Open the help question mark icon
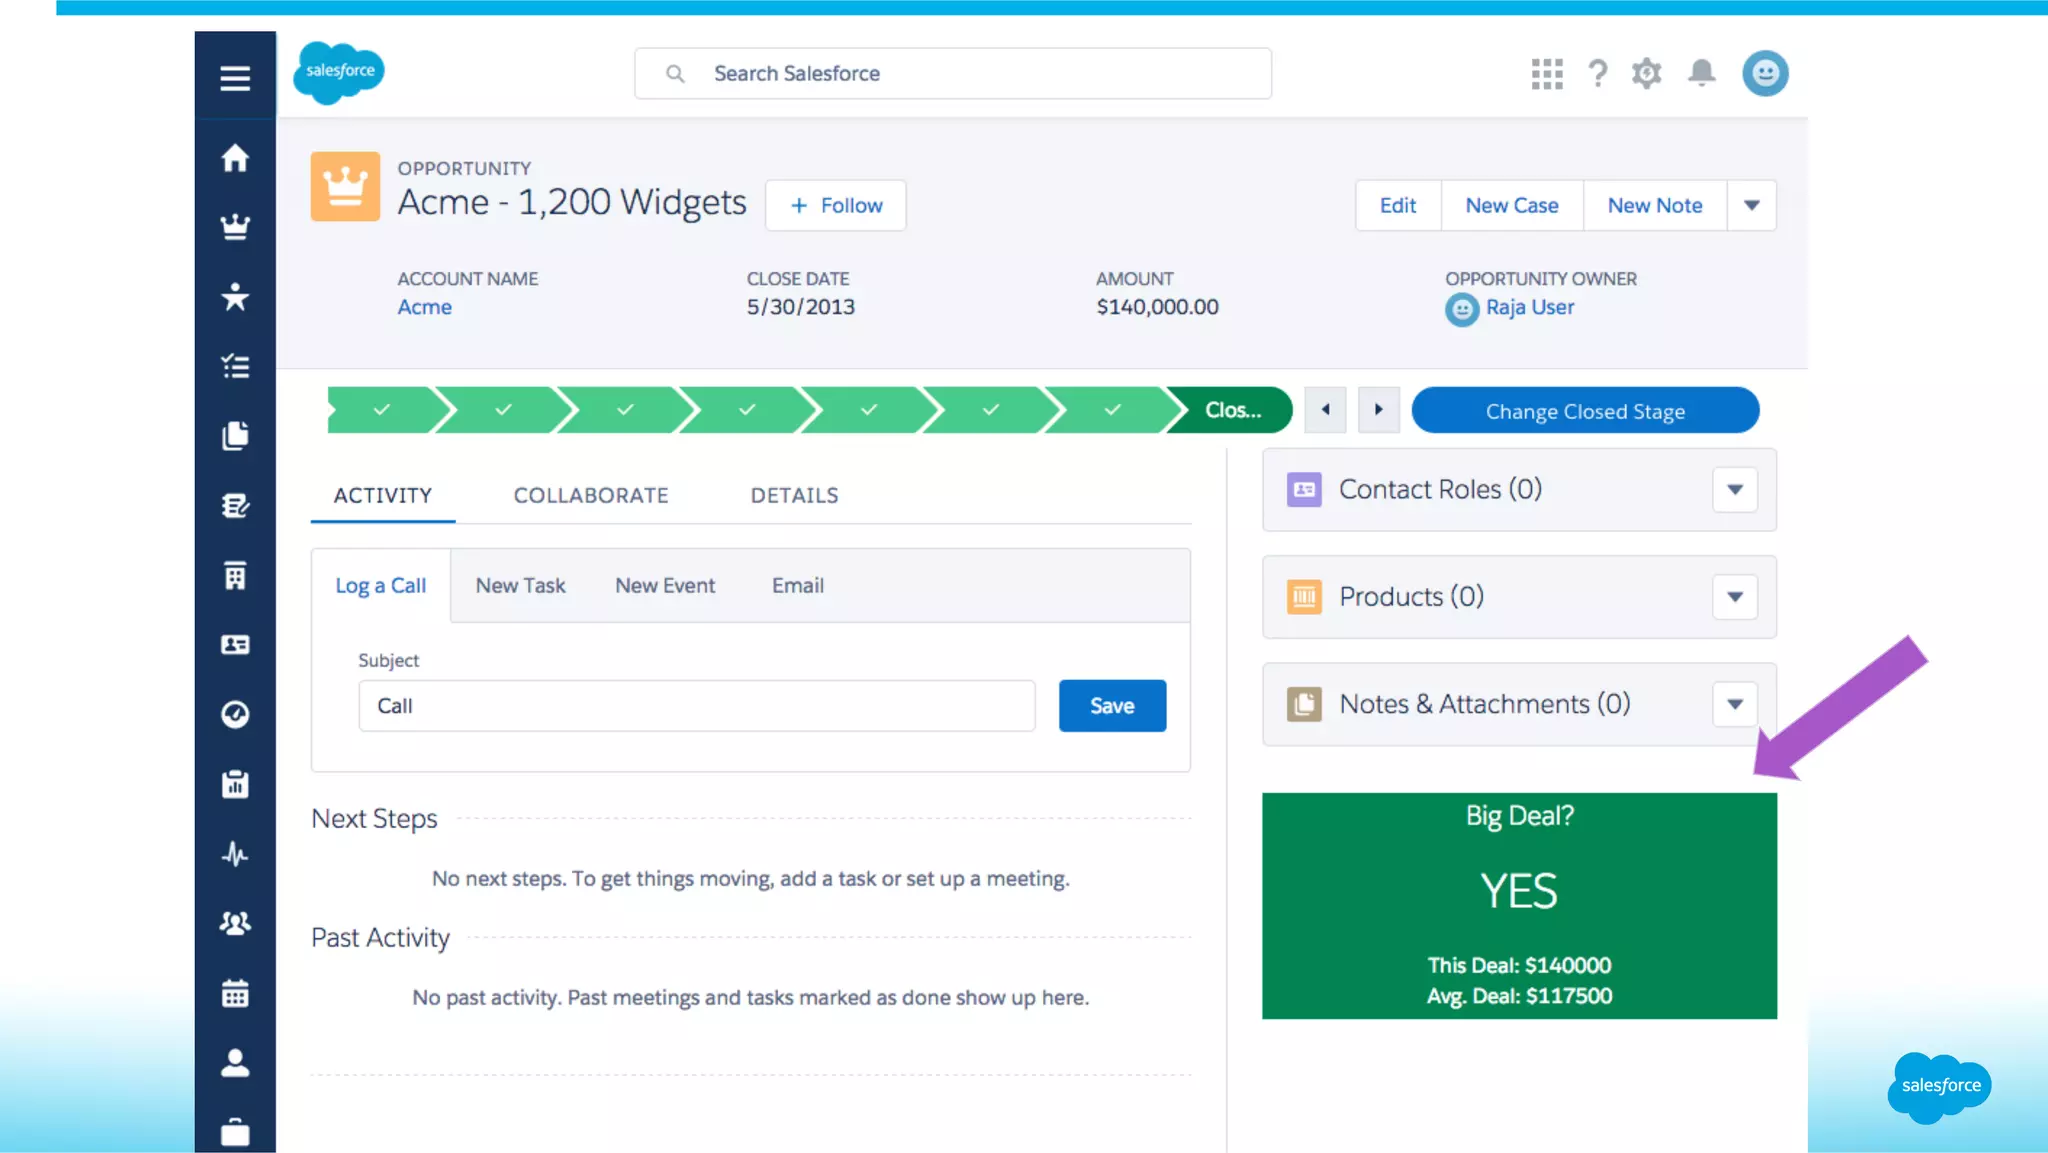 [x=1597, y=73]
